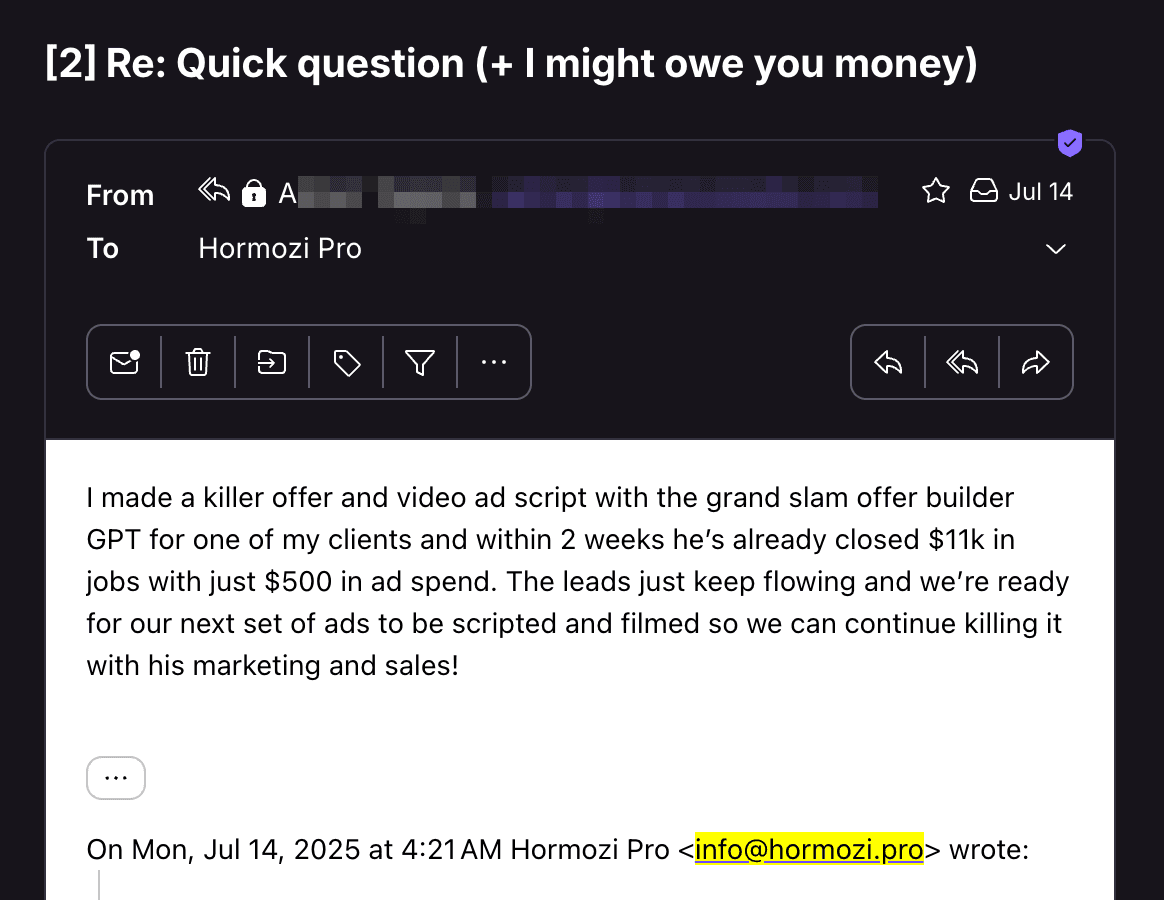Viewport: 1164px width, 900px height.
Task: Move this email to trash
Action: (198, 362)
